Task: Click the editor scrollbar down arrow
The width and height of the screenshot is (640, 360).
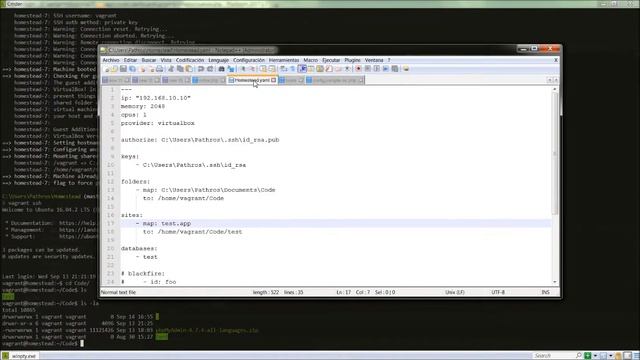Action: 554,282
